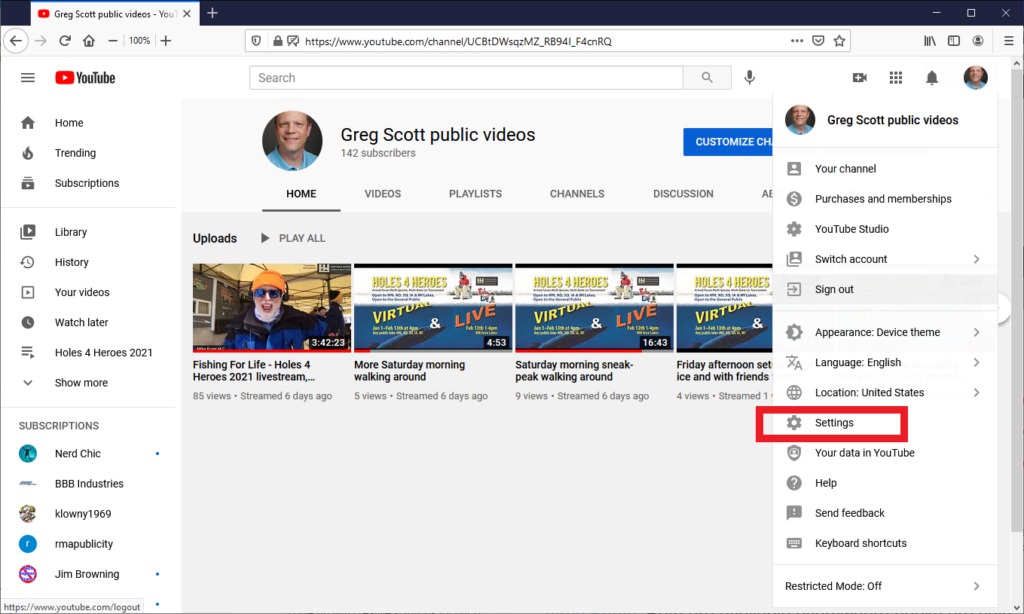Open the Firefox Library icon
Viewport: 1024px width, 614px height.
(x=929, y=40)
